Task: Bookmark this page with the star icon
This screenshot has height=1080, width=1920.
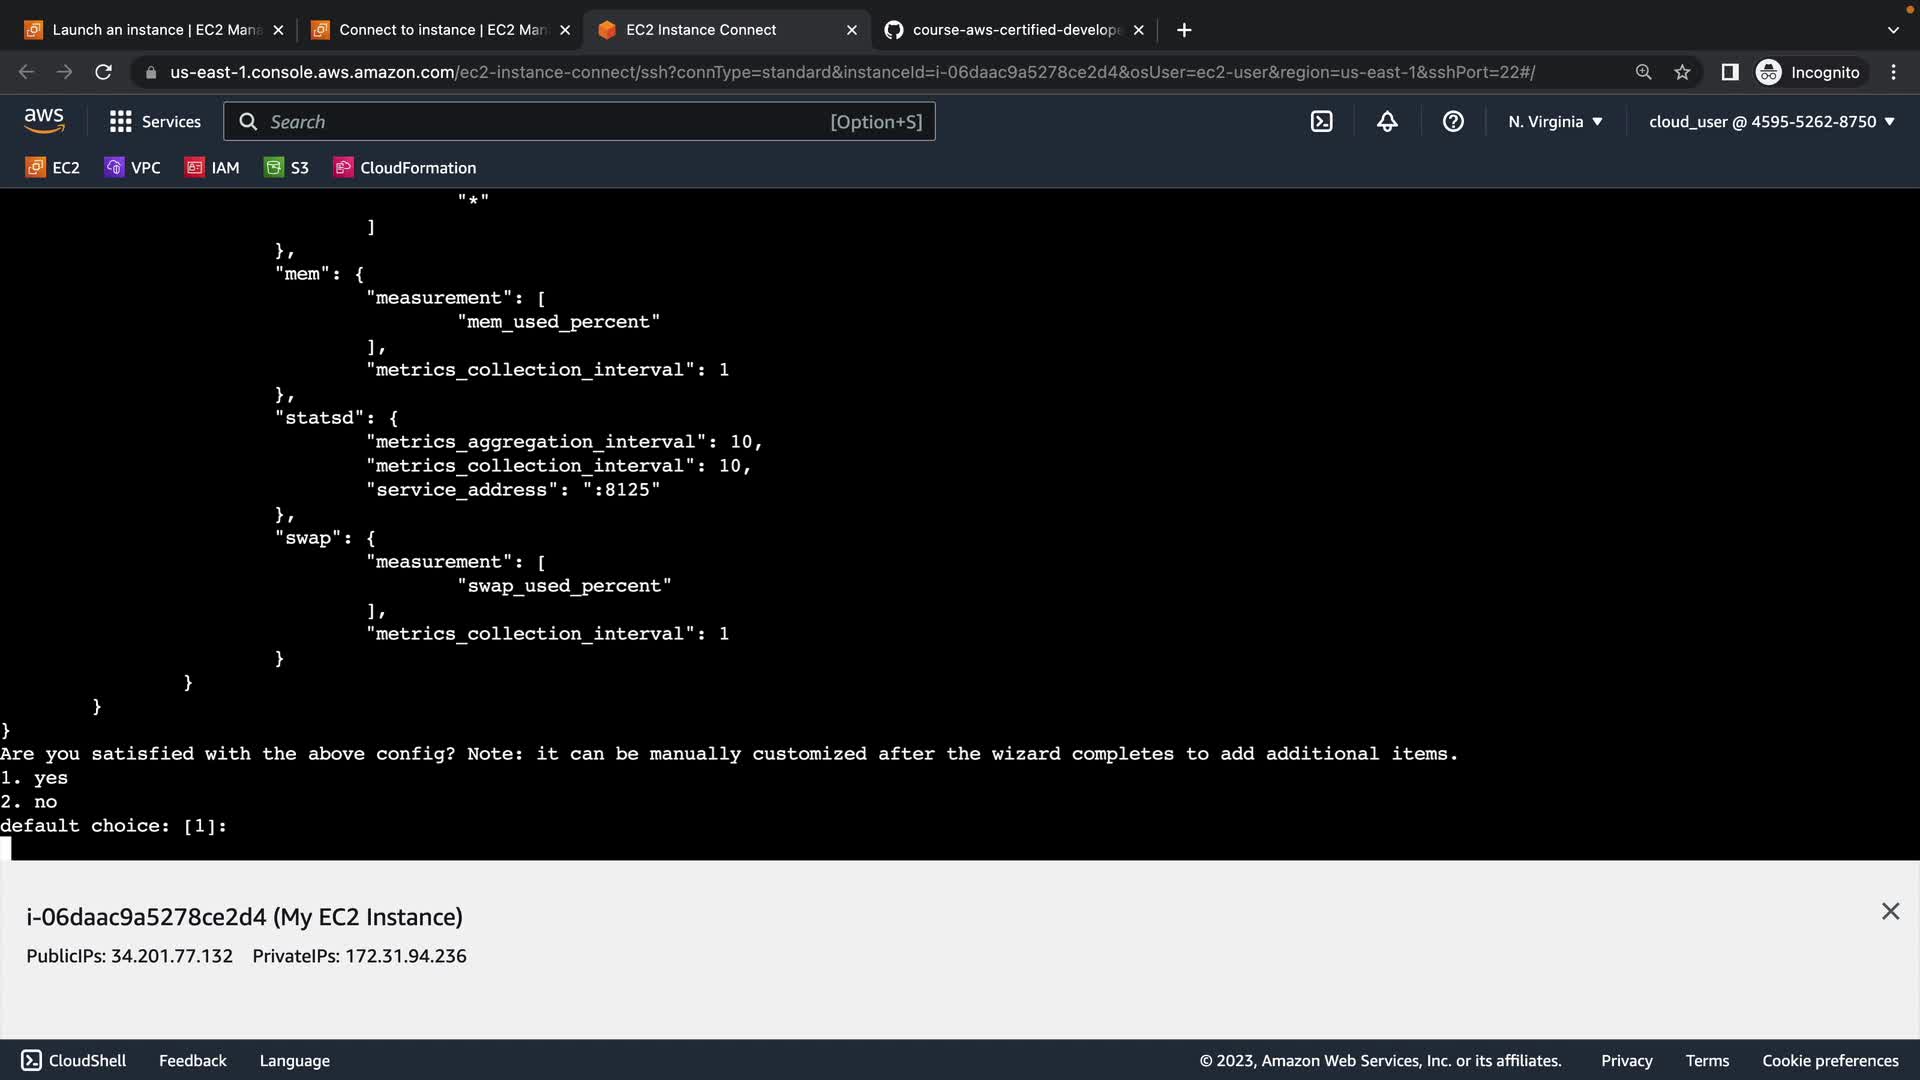Action: [1682, 72]
